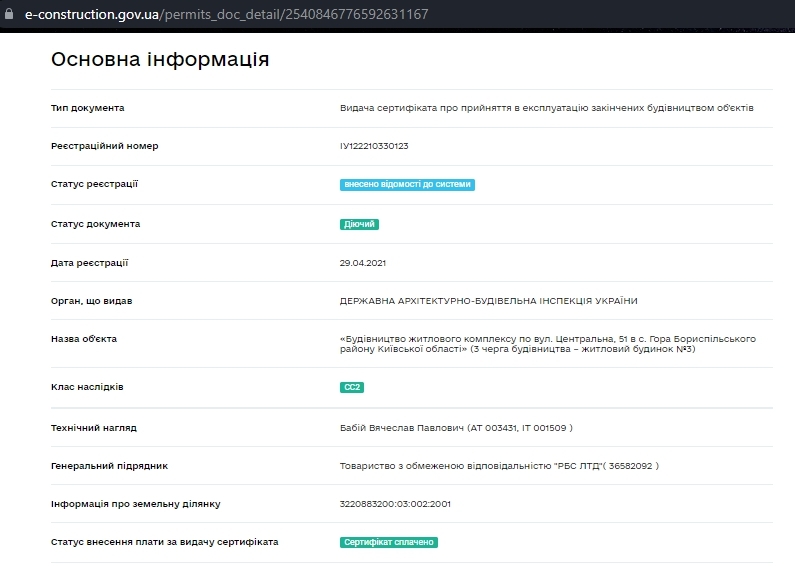Click the 'Генеральний підрядник' label

click(109, 466)
